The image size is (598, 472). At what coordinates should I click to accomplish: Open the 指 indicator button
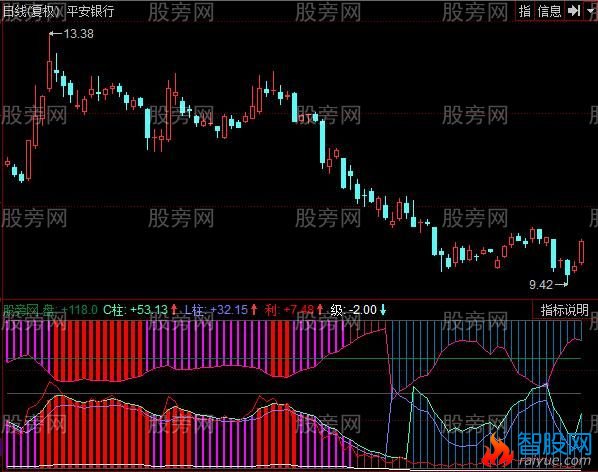(x=525, y=11)
